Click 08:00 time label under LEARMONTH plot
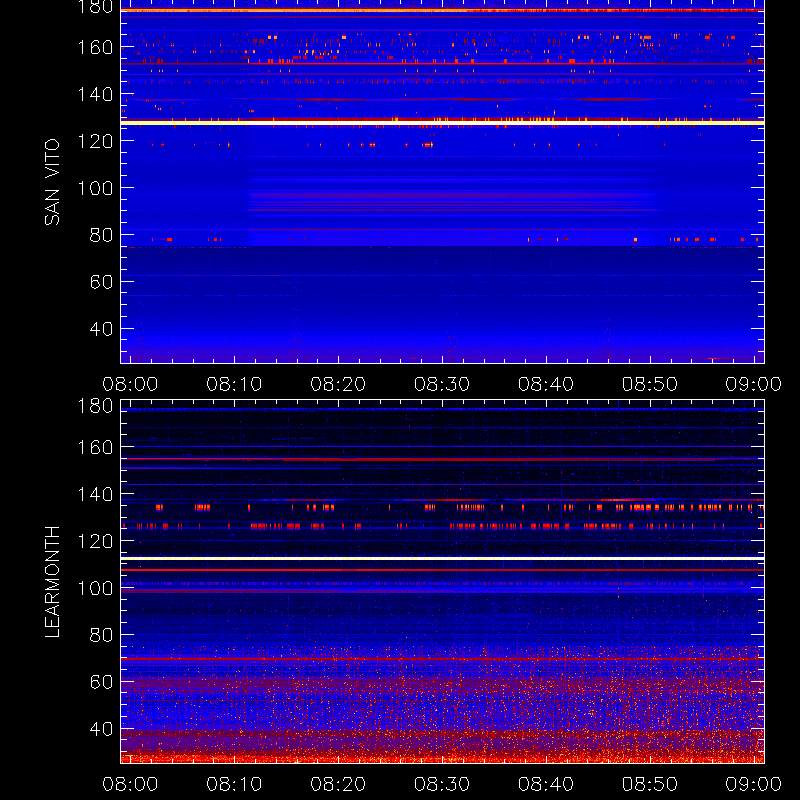The image size is (800, 800). coord(130,784)
